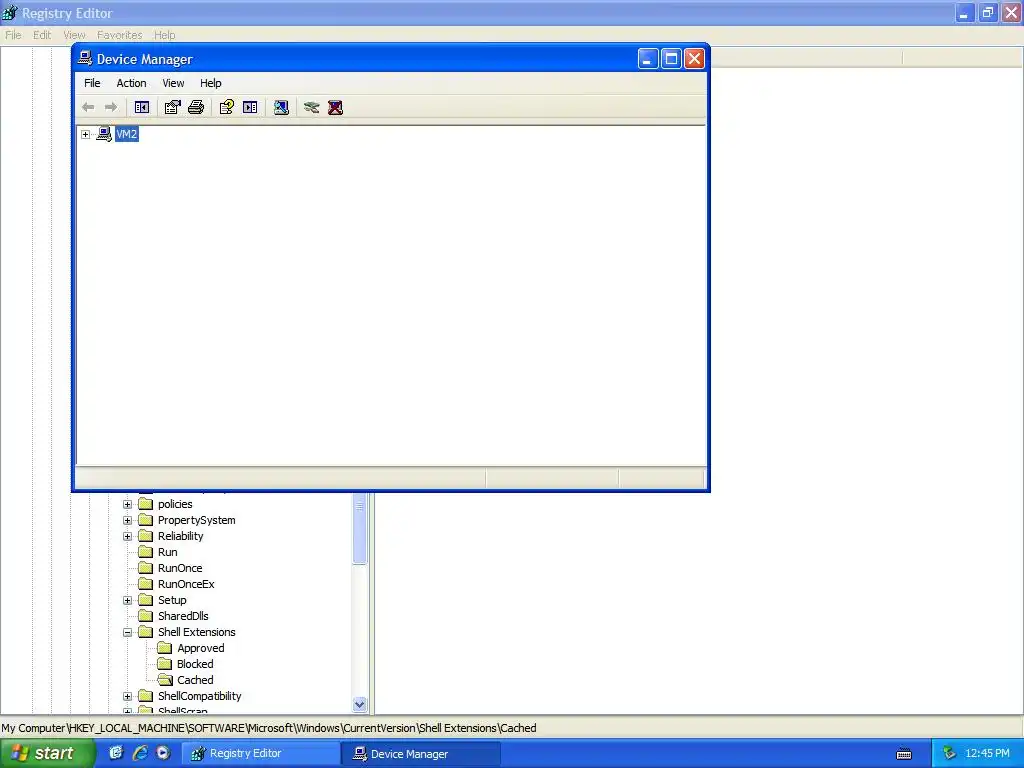Click the registry path in status bar
Viewport: 1024px width, 768px height.
pos(269,728)
